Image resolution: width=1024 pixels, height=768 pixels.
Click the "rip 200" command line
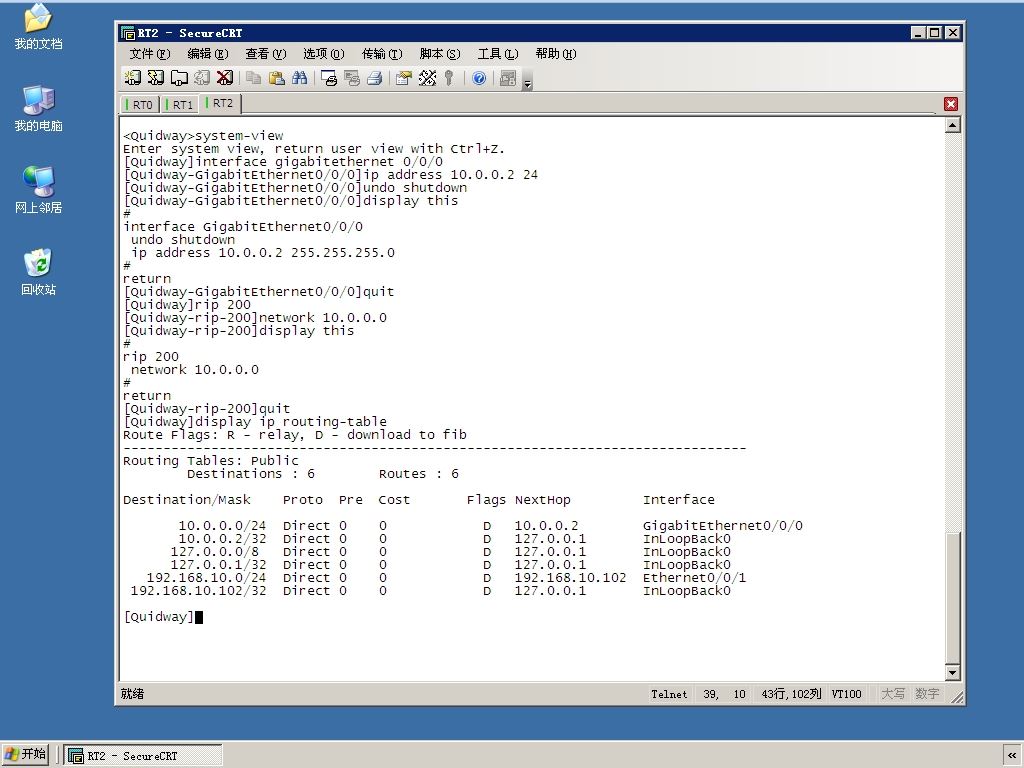[x=187, y=304]
